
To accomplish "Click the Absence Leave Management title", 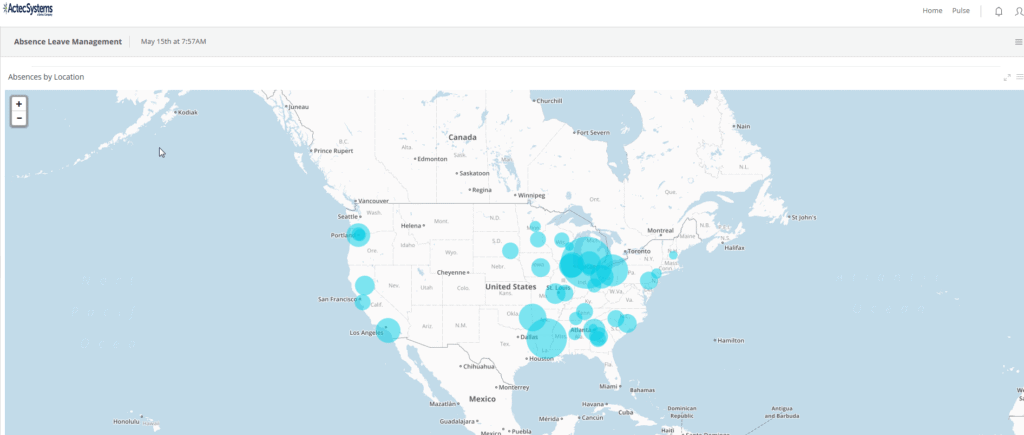I will [x=68, y=42].
